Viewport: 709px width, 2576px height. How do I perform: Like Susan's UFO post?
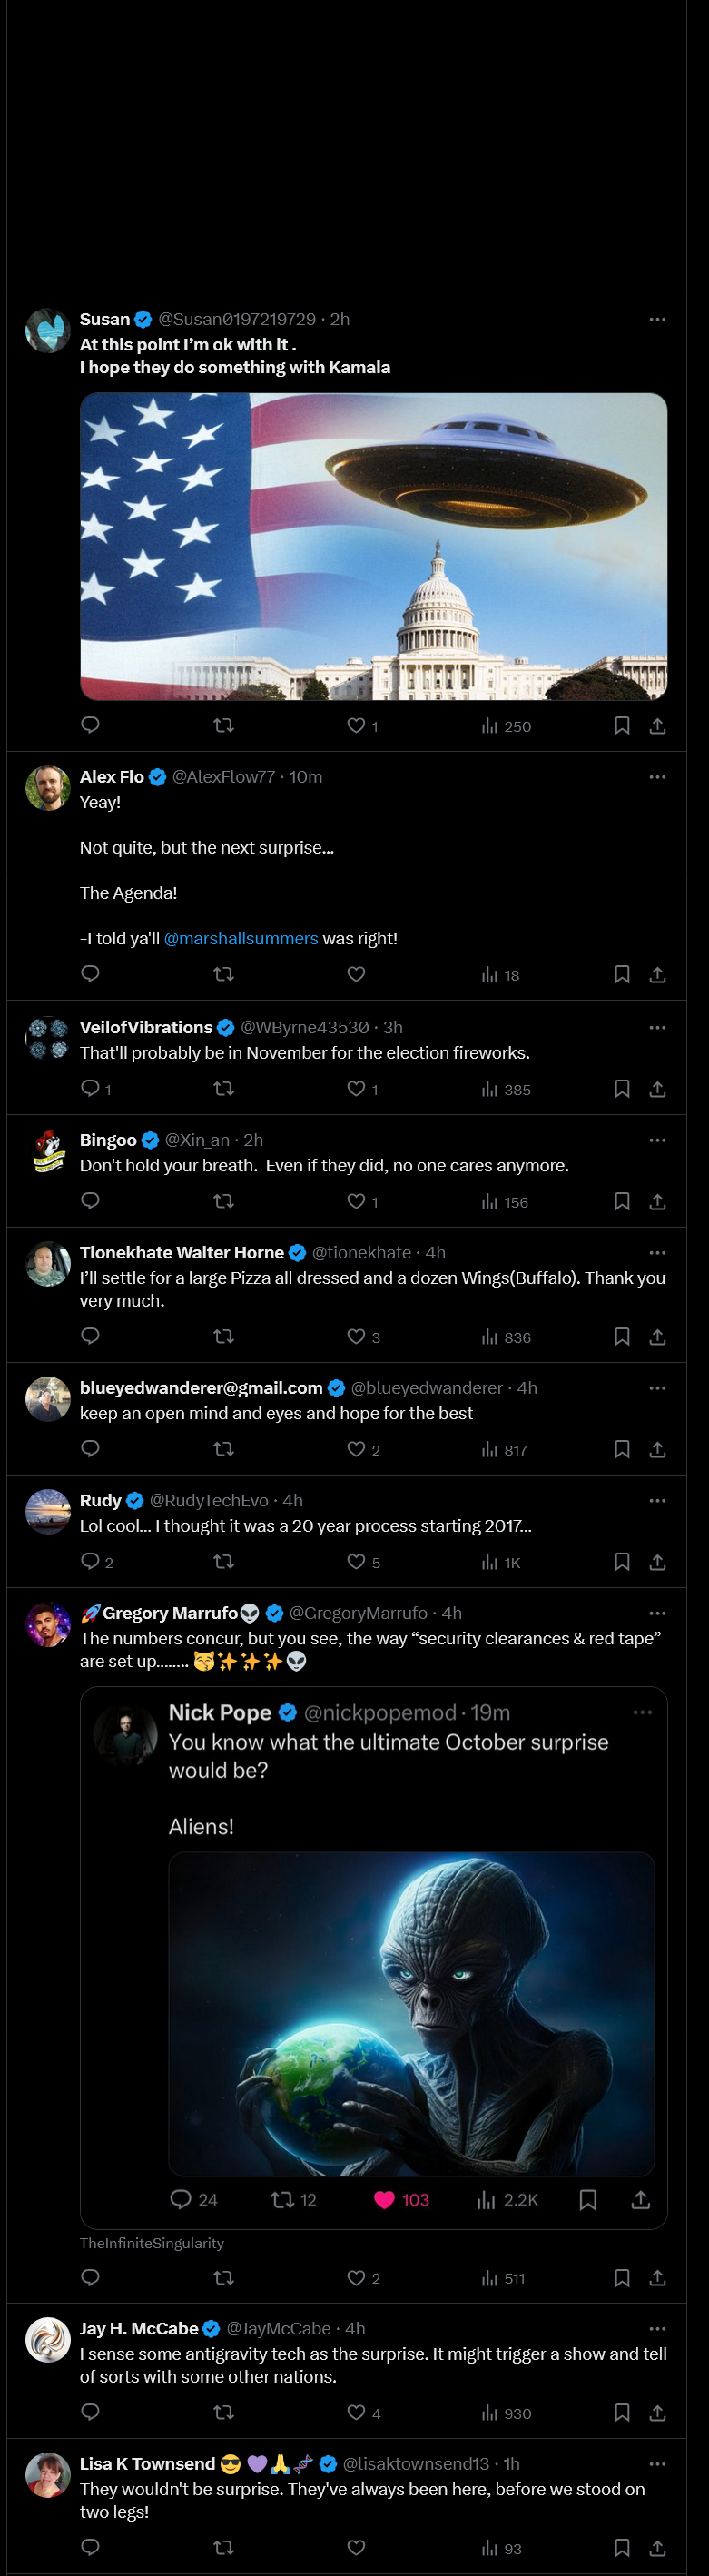357,727
